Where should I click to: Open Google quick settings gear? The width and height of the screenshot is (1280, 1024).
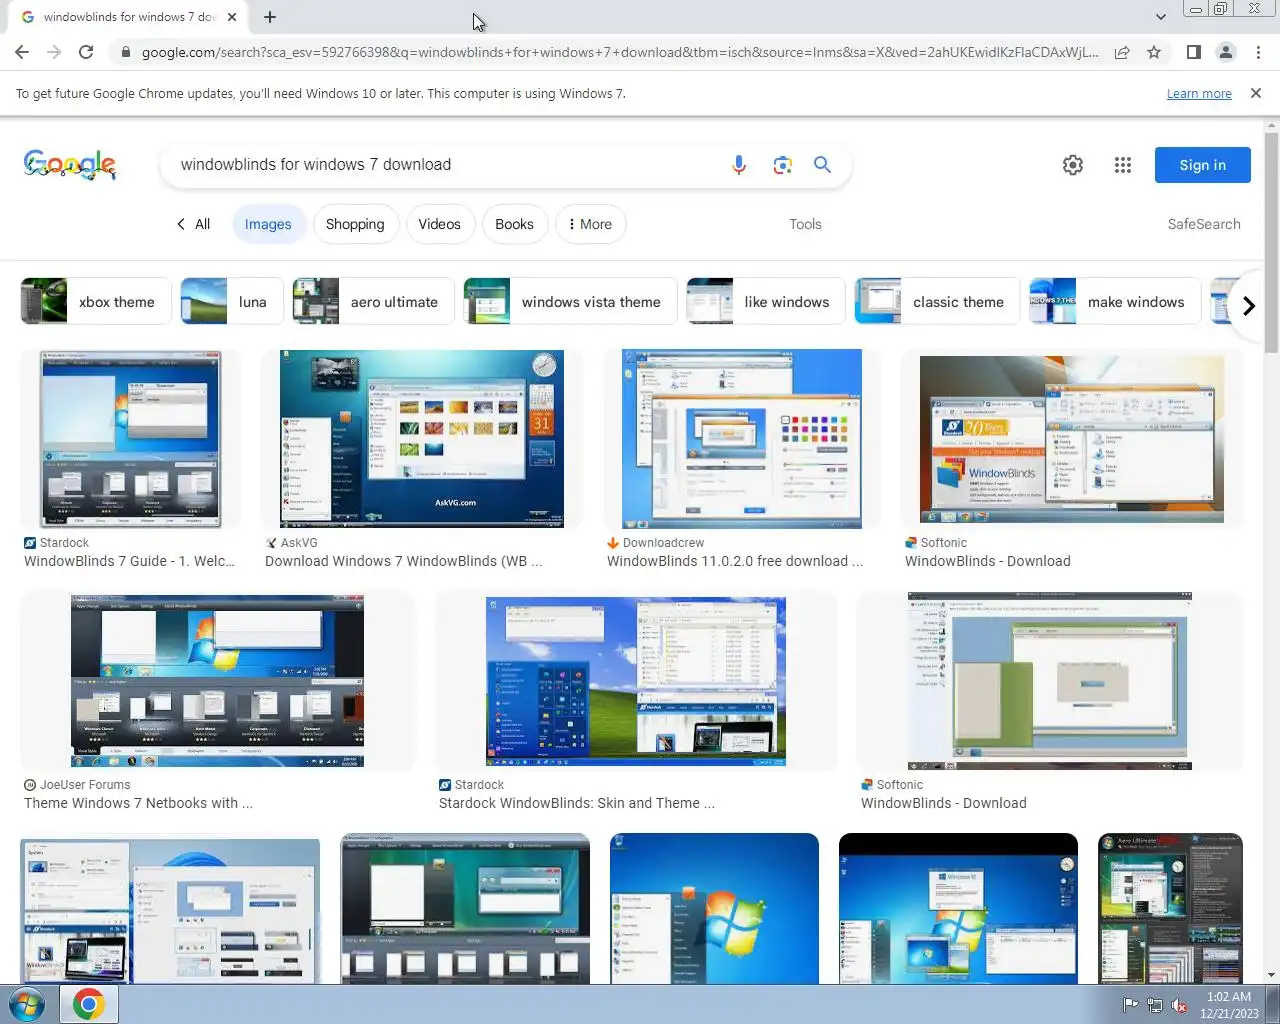1073,165
